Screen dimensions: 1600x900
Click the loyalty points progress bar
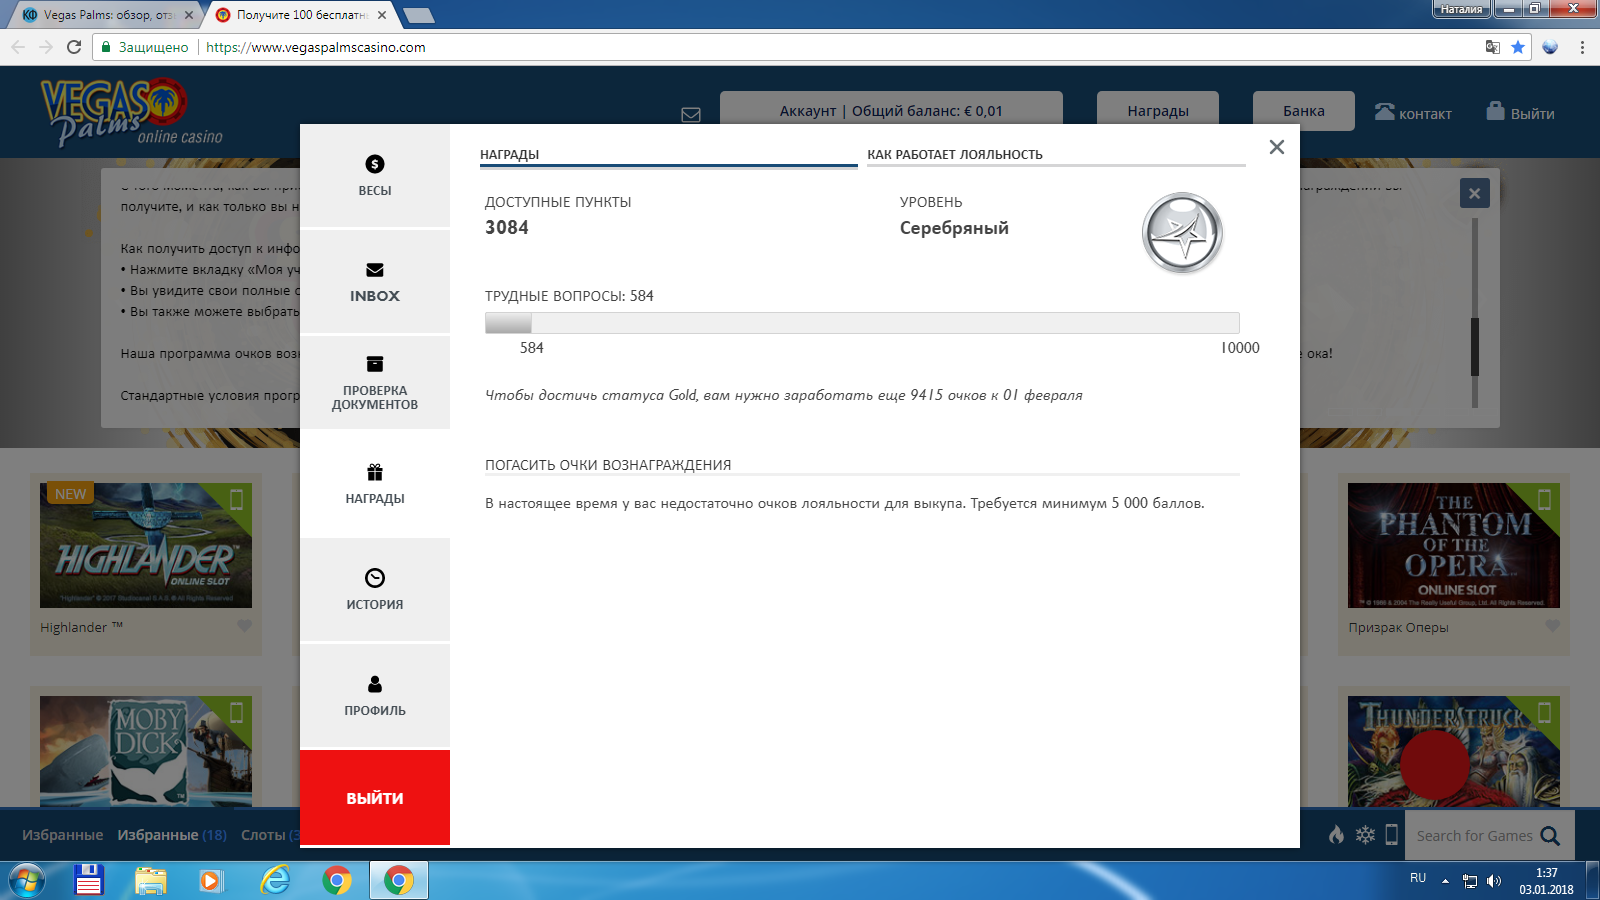pos(862,323)
